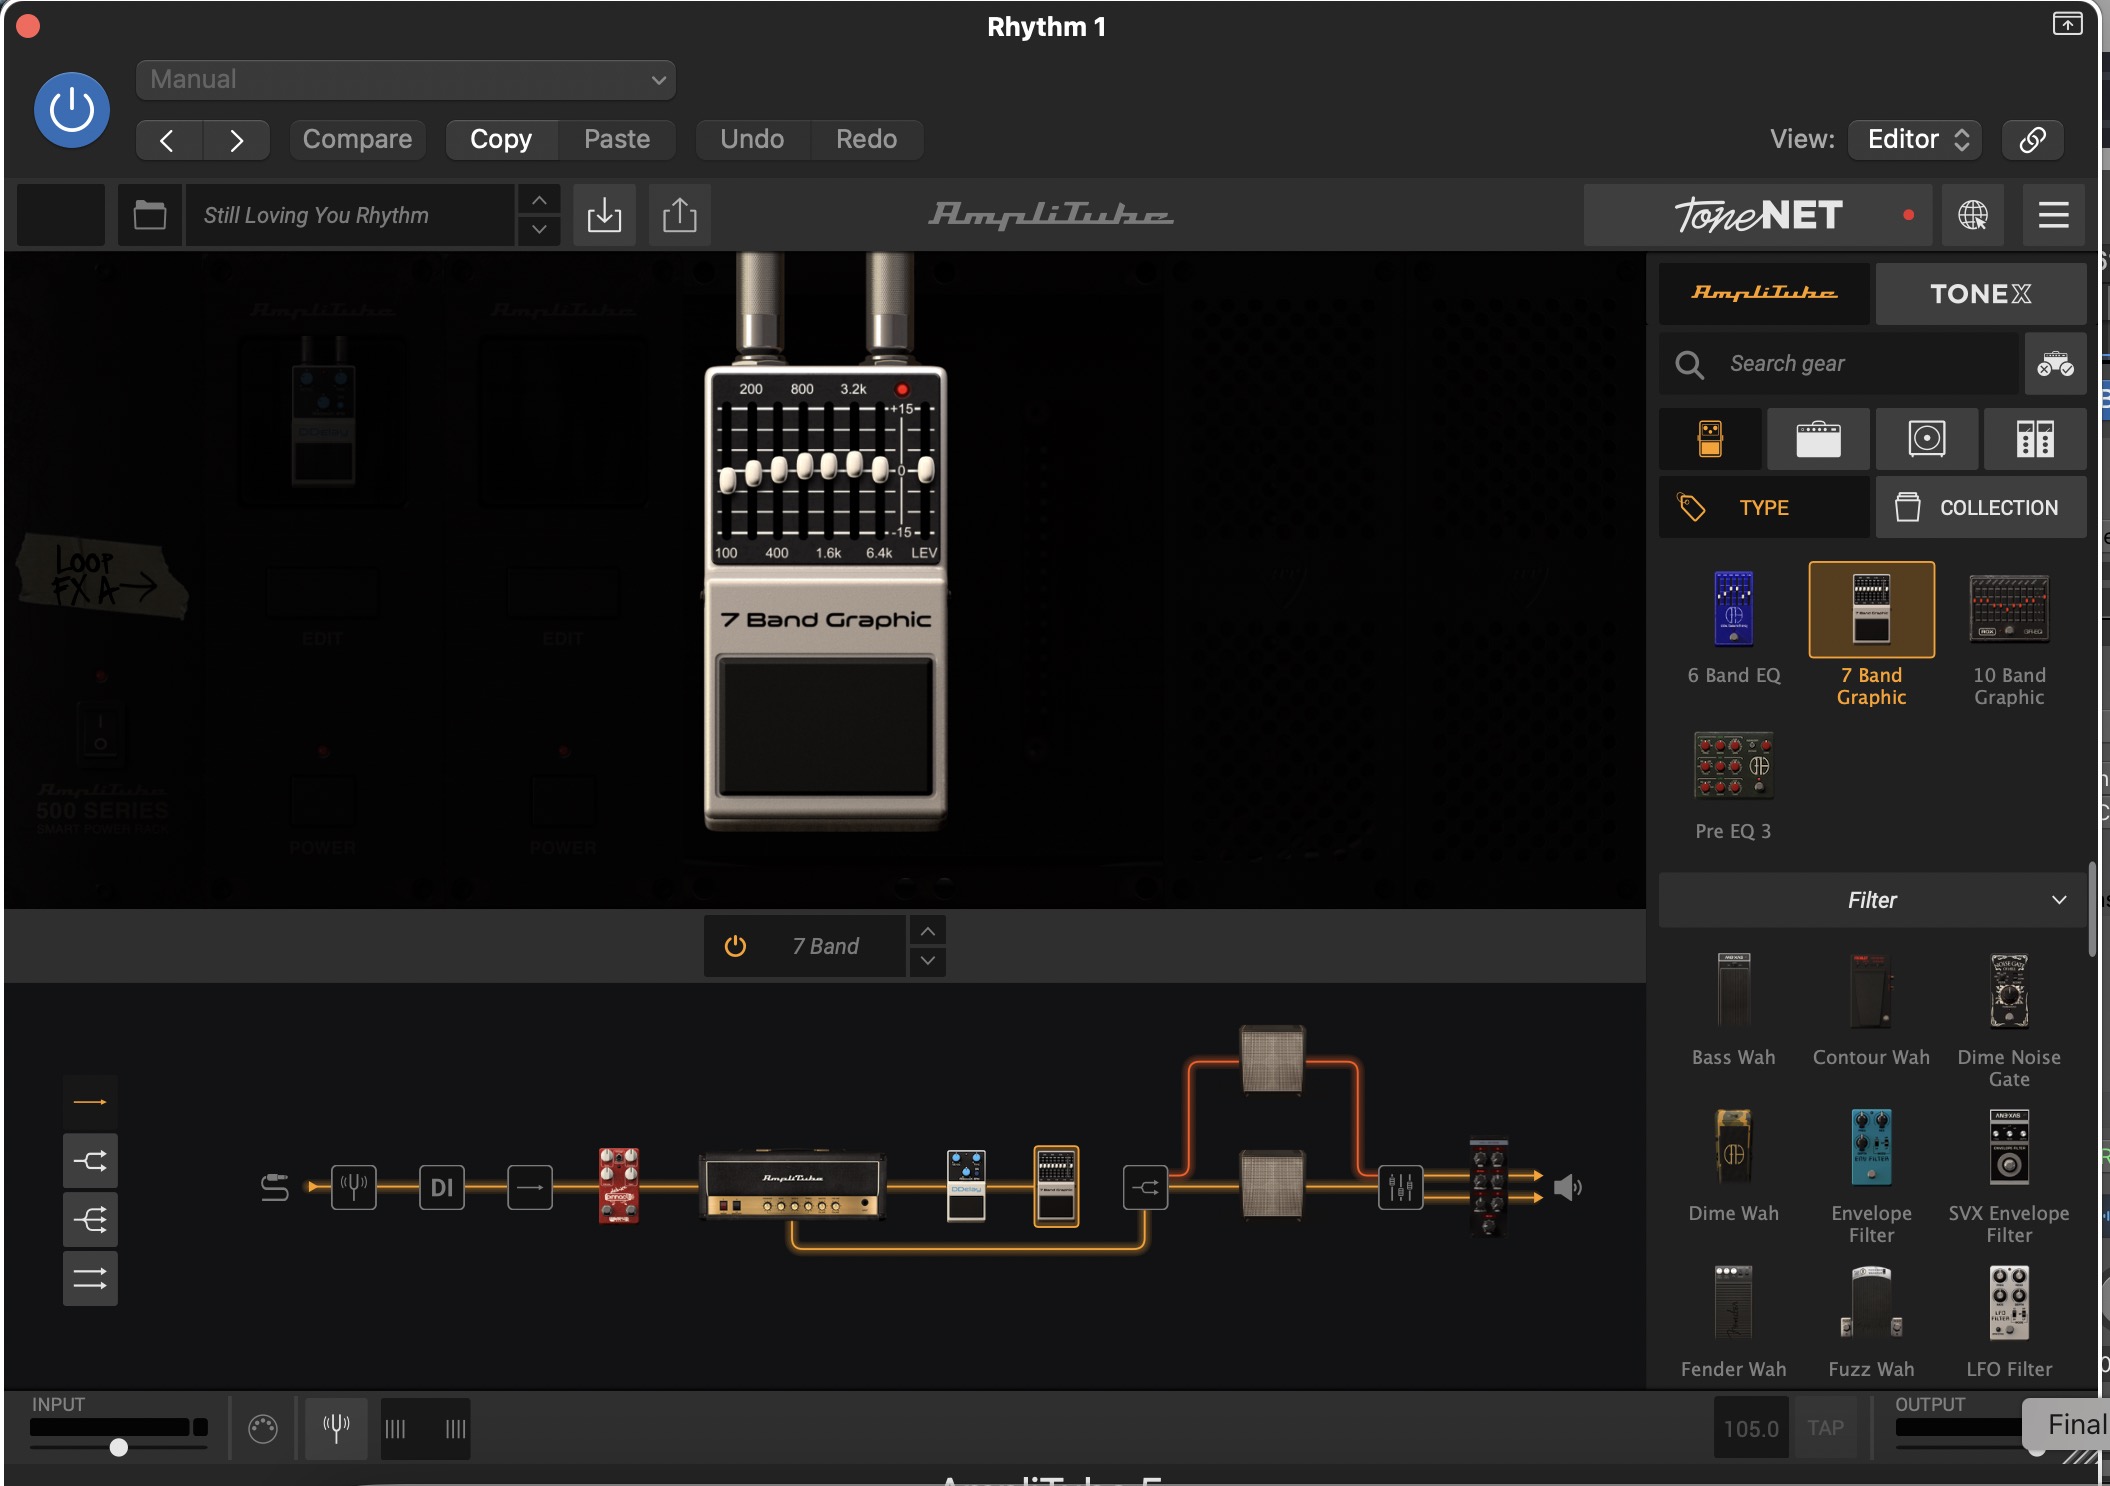Click the tuner block in signal chain
This screenshot has width=2110, height=1486.
pos(354,1187)
